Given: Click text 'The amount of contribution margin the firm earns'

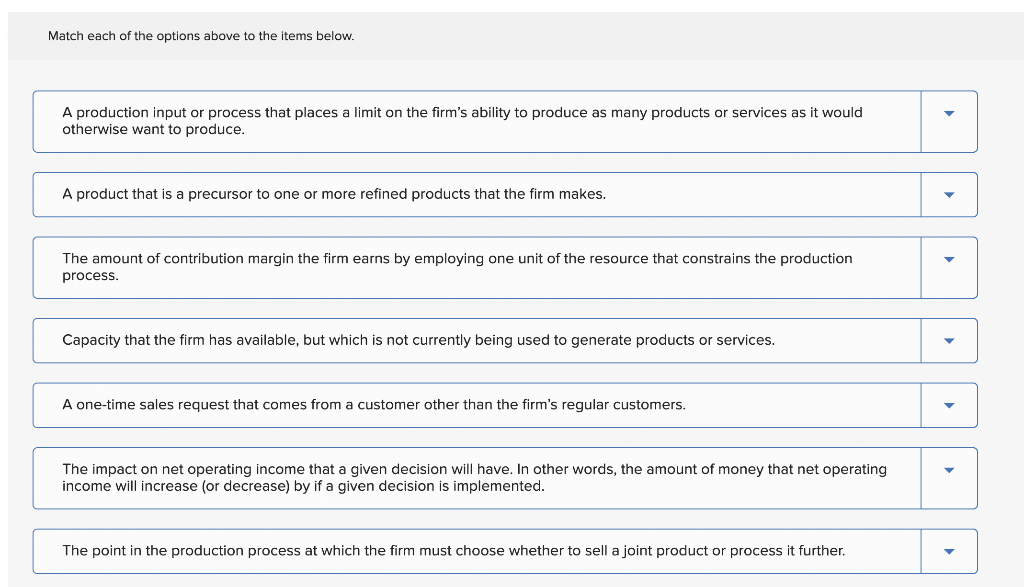Looking at the screenshot, I should click(226, 259).
